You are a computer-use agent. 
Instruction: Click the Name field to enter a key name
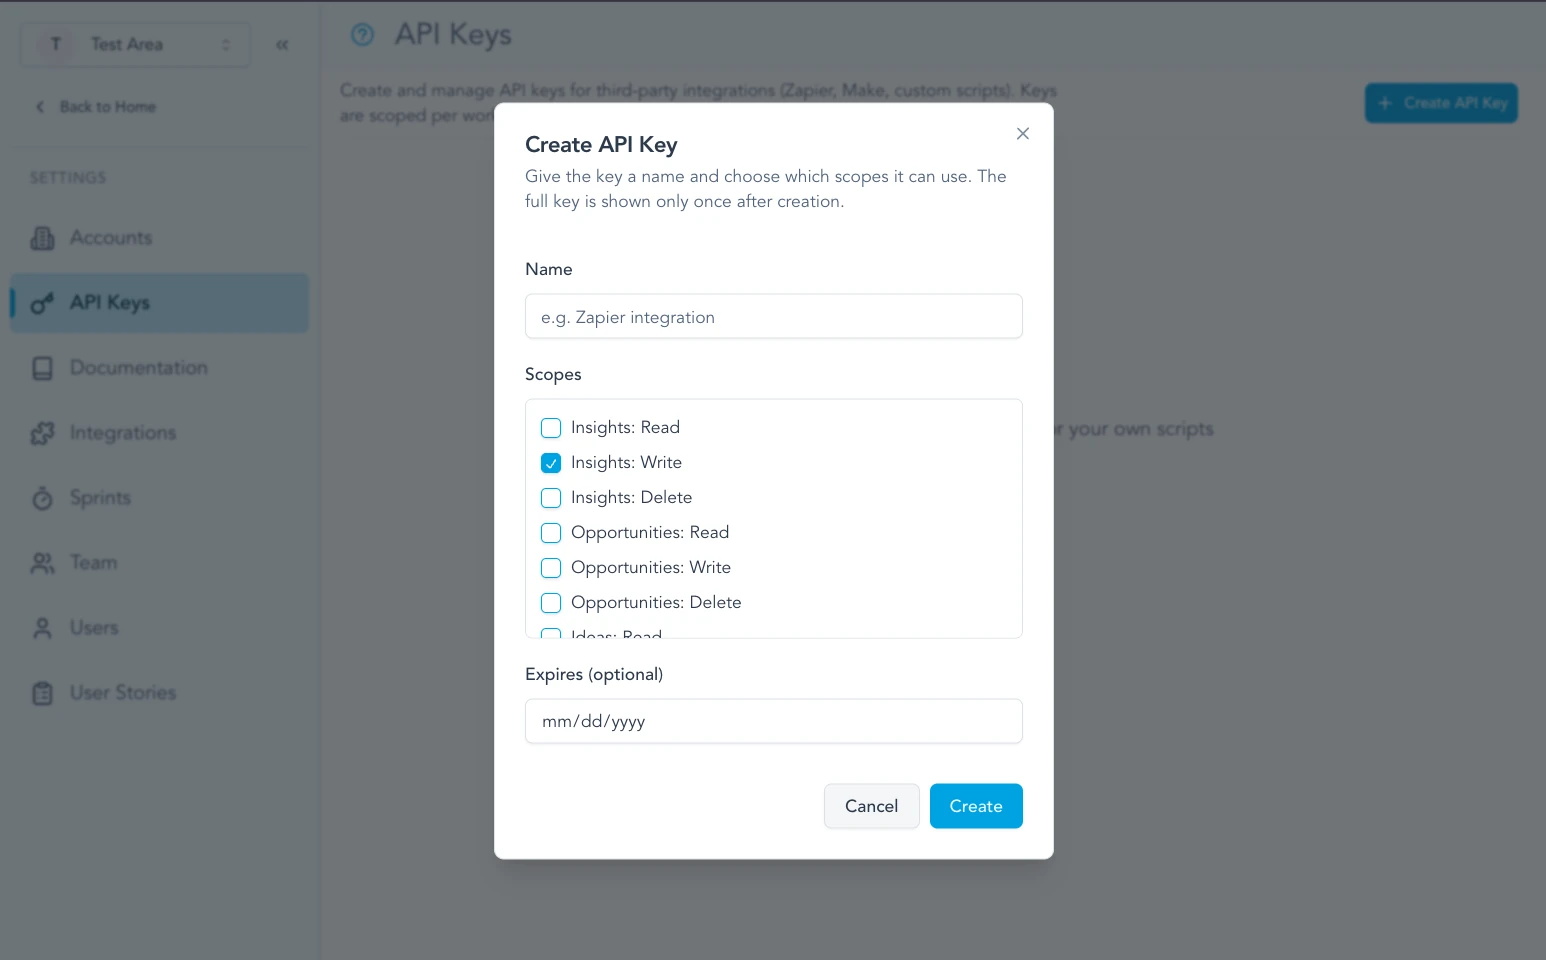(773, 316)
